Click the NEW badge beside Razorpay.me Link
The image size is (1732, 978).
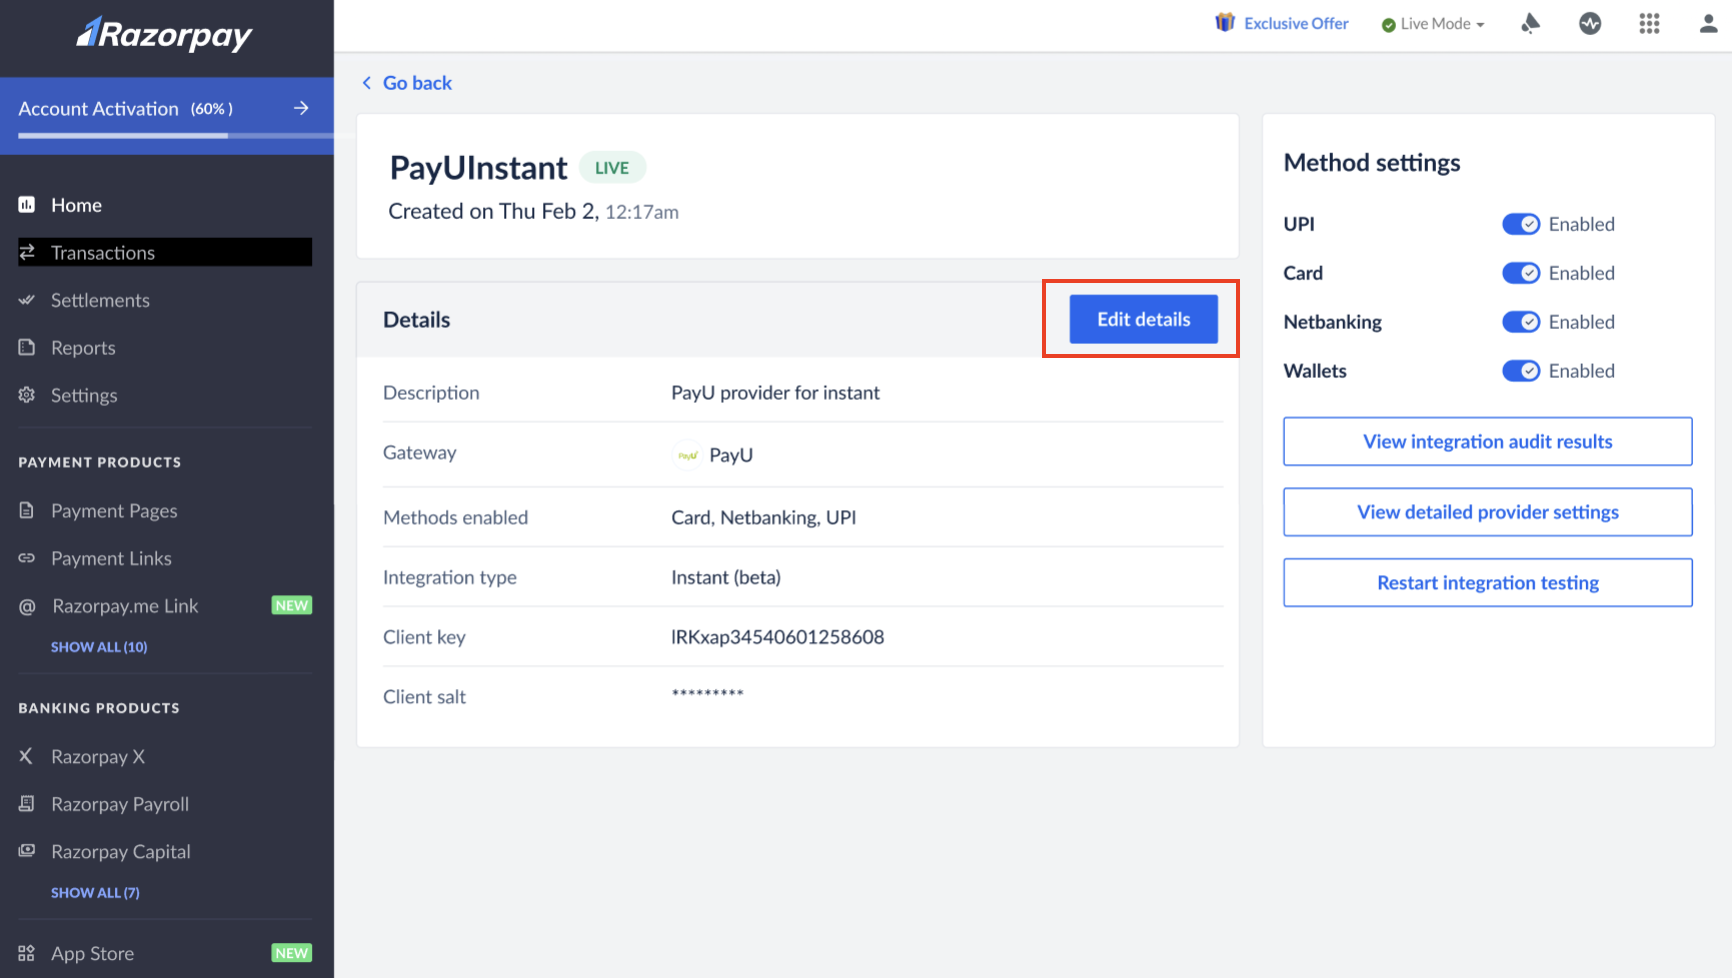click(x=292, y=605)
